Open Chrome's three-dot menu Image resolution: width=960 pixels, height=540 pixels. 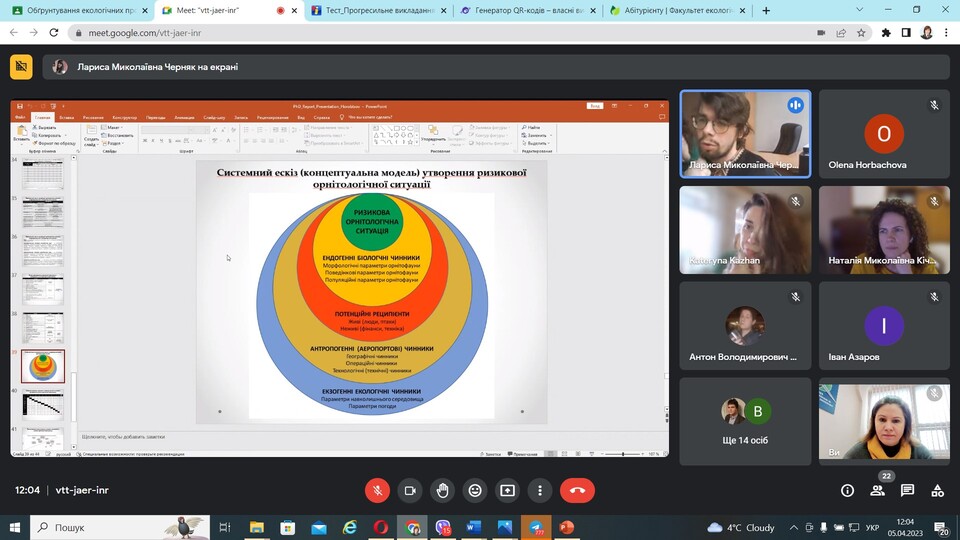(946, 32)
